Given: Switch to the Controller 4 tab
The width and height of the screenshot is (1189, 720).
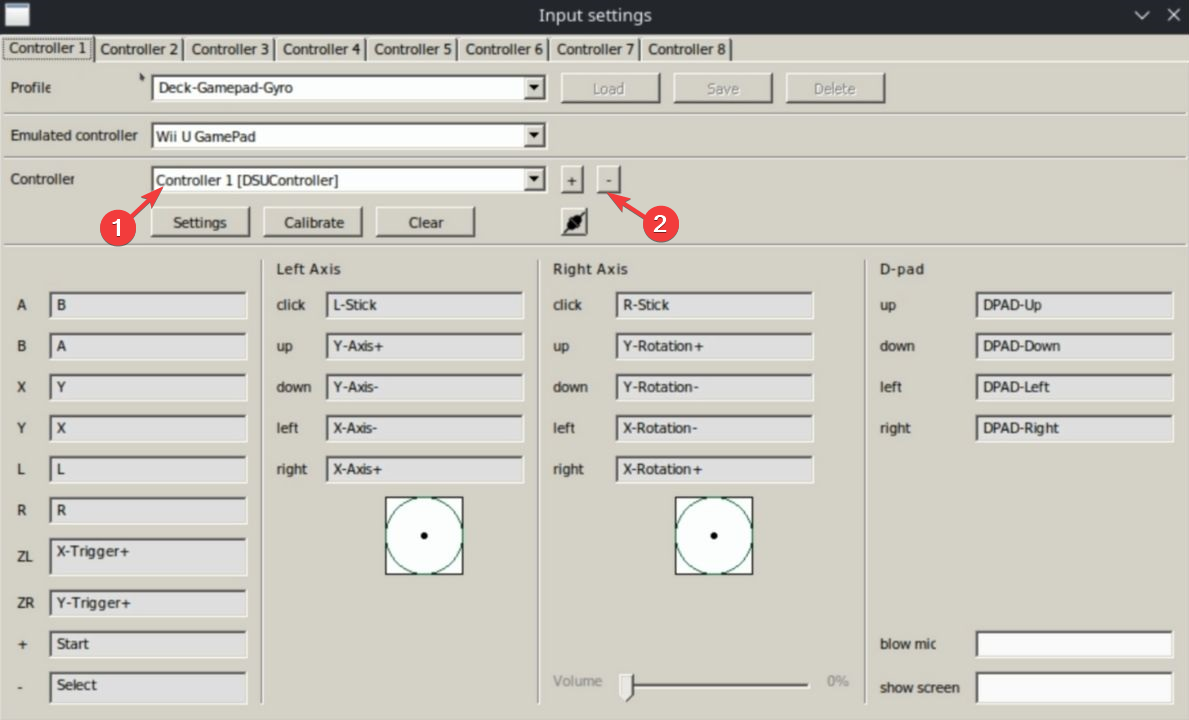Looking at the screenshot, I should tap(321, 49).
